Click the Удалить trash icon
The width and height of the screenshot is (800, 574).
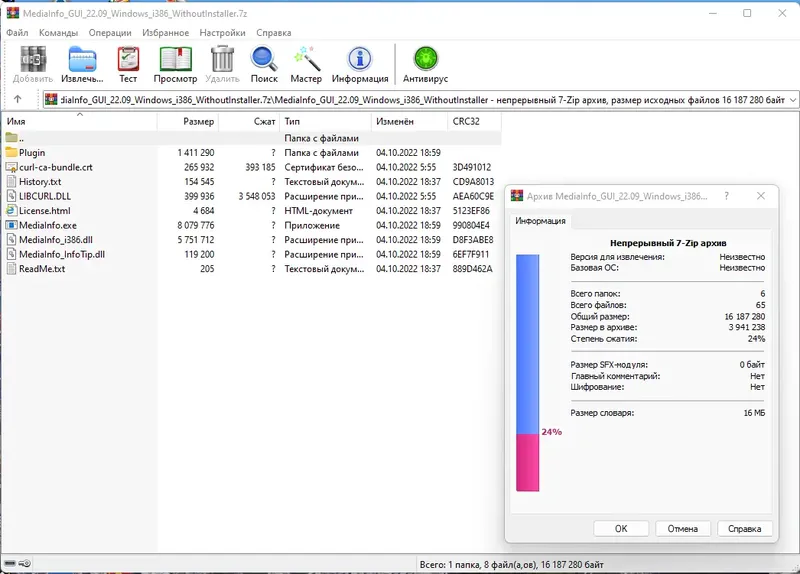click(222, 59)
